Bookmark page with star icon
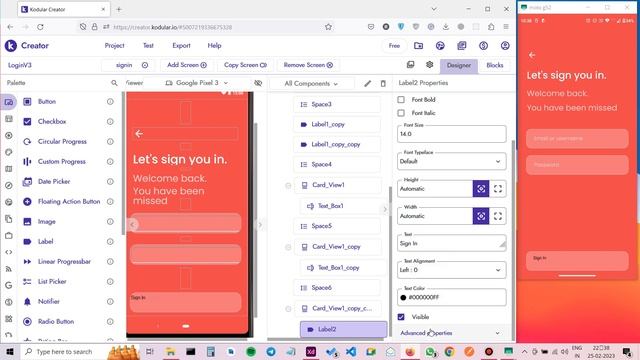This screenshot has height=360, width=640. point(328,27)
